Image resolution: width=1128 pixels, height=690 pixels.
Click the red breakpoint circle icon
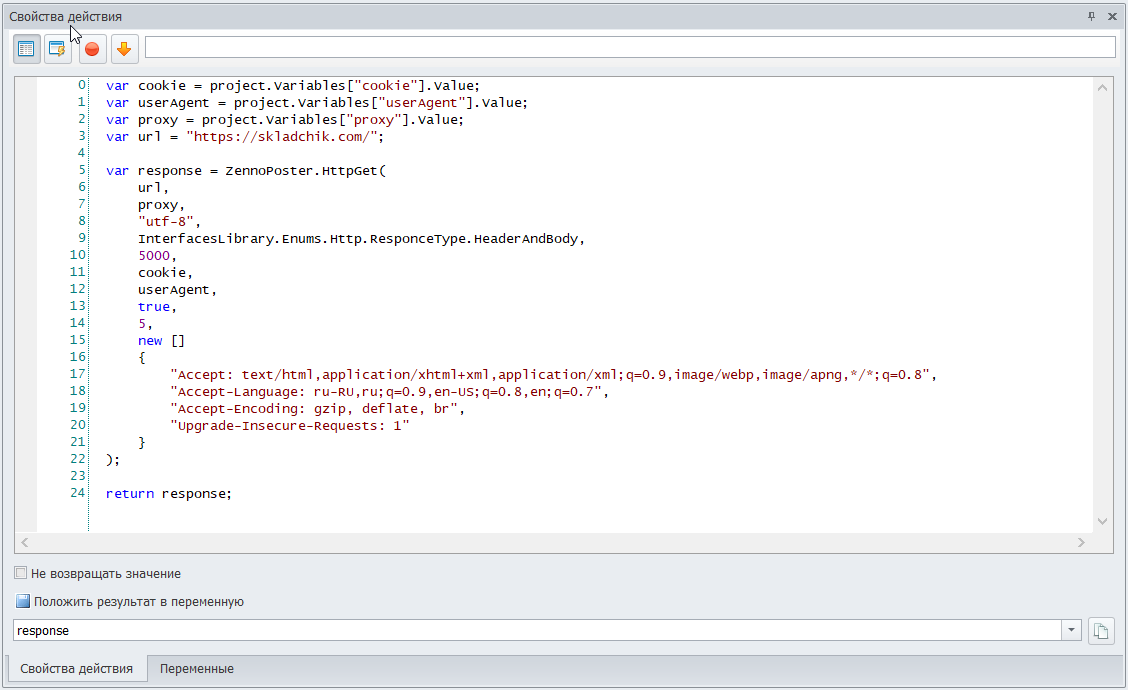click(x=91, y=49)
